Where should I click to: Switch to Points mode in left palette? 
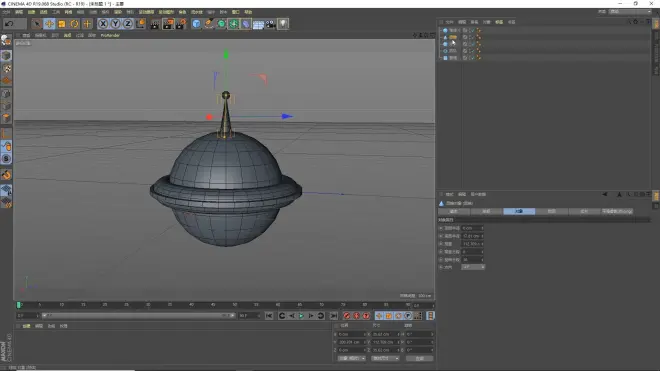point(6,93)
